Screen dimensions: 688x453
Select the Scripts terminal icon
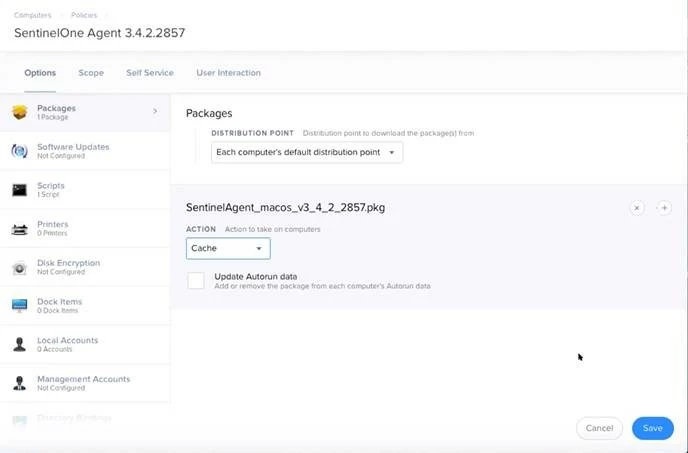[19, 190]
